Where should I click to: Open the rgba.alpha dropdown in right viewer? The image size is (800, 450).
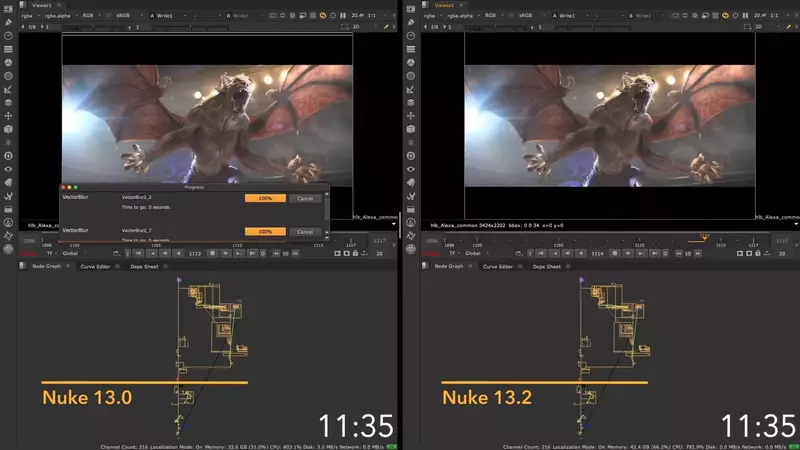pos(464,16)
